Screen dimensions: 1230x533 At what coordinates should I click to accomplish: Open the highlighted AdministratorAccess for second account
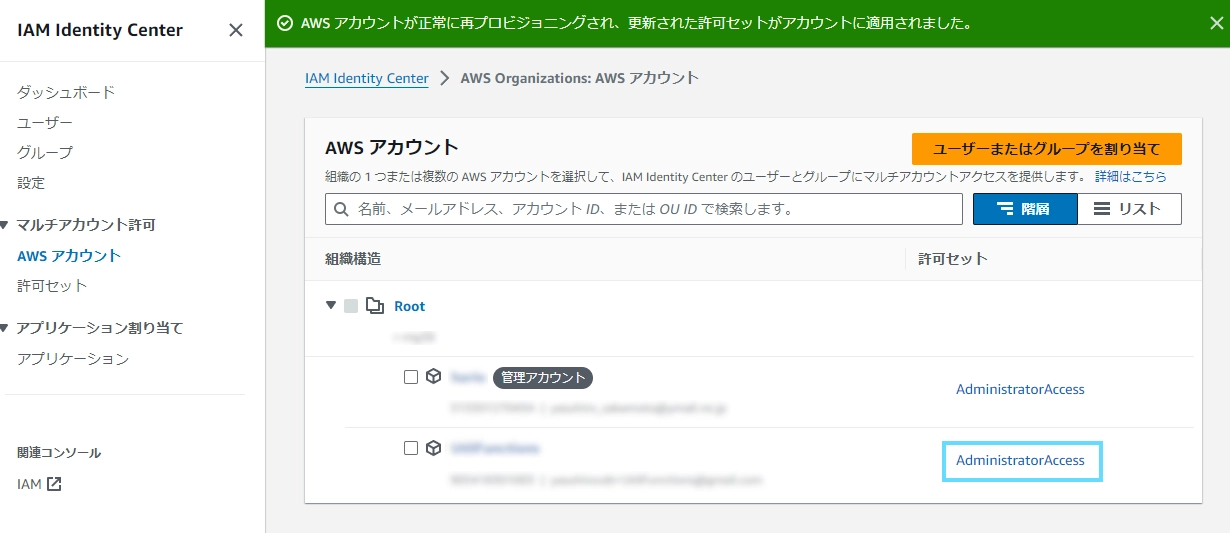(x=1020, y=460)
